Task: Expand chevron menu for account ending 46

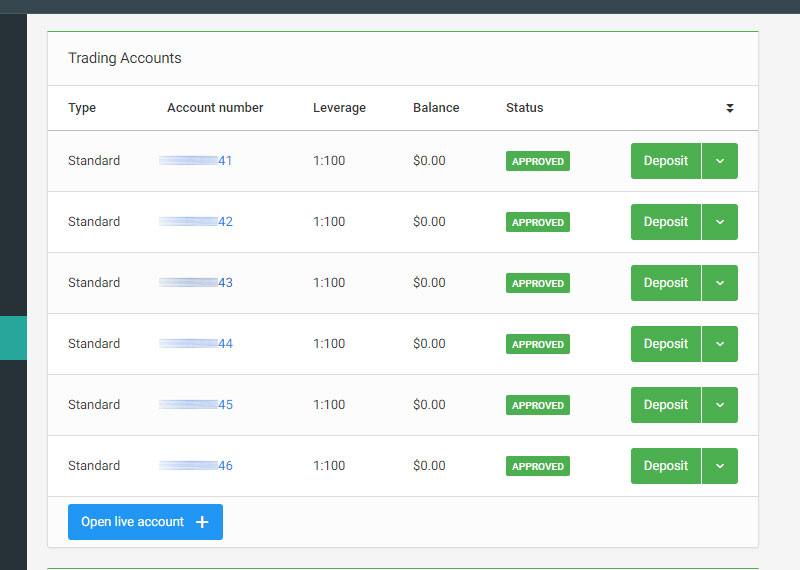Action: coord(720,466)
